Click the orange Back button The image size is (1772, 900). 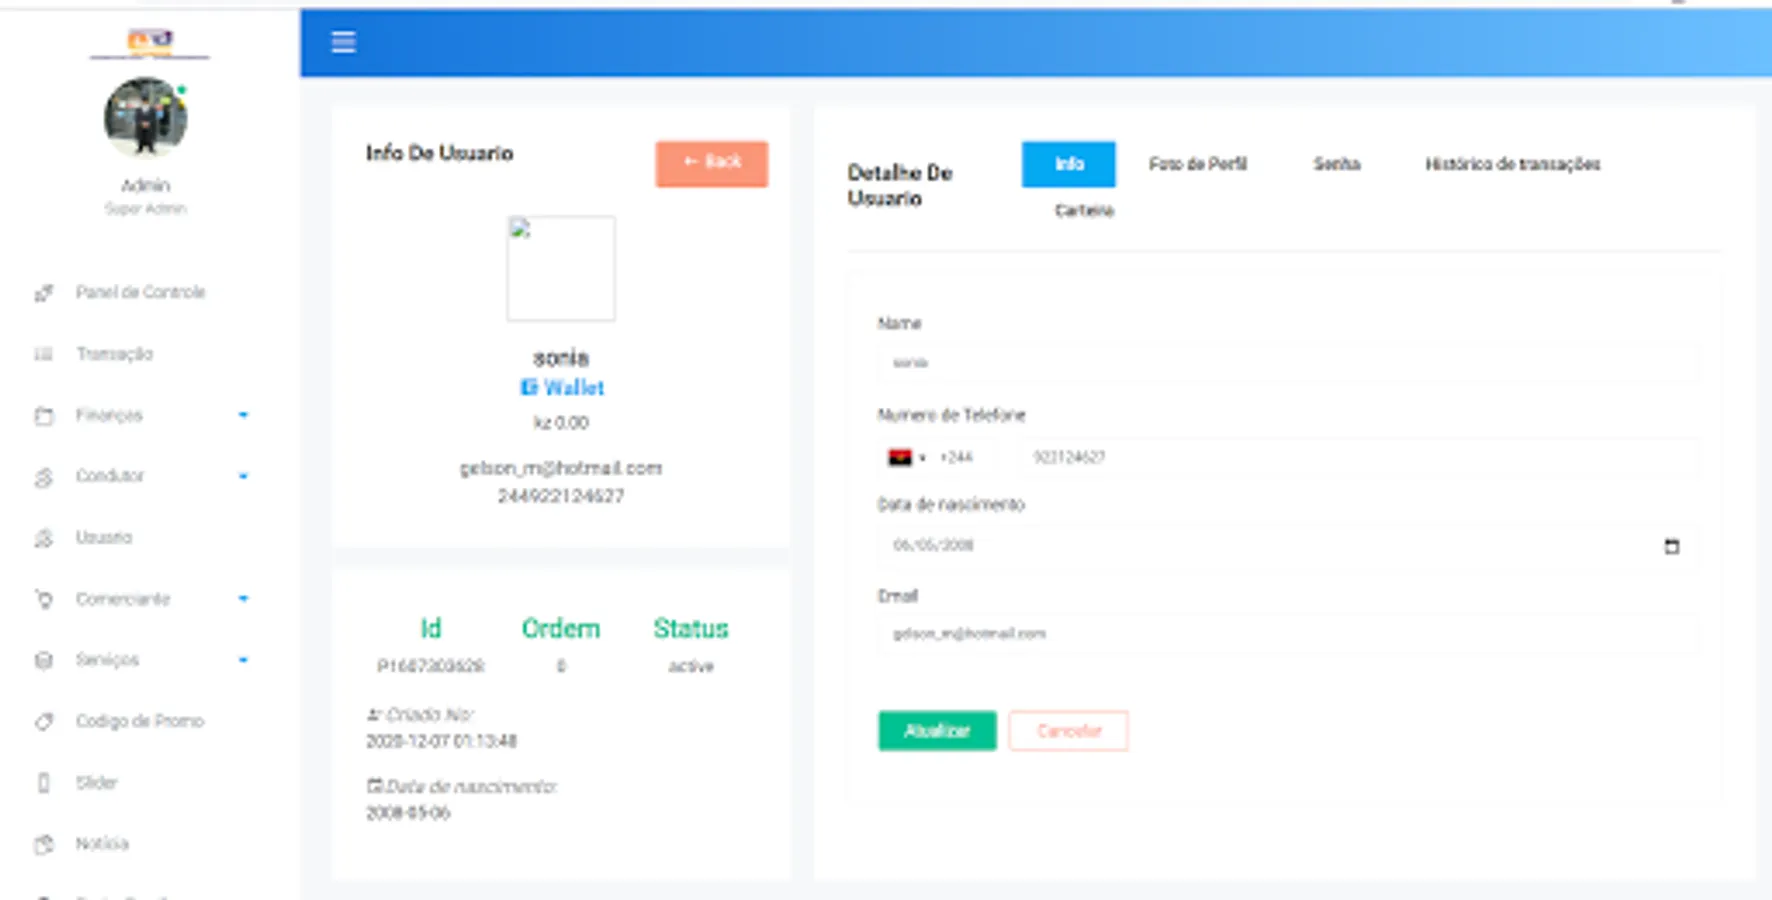(712, 164)
